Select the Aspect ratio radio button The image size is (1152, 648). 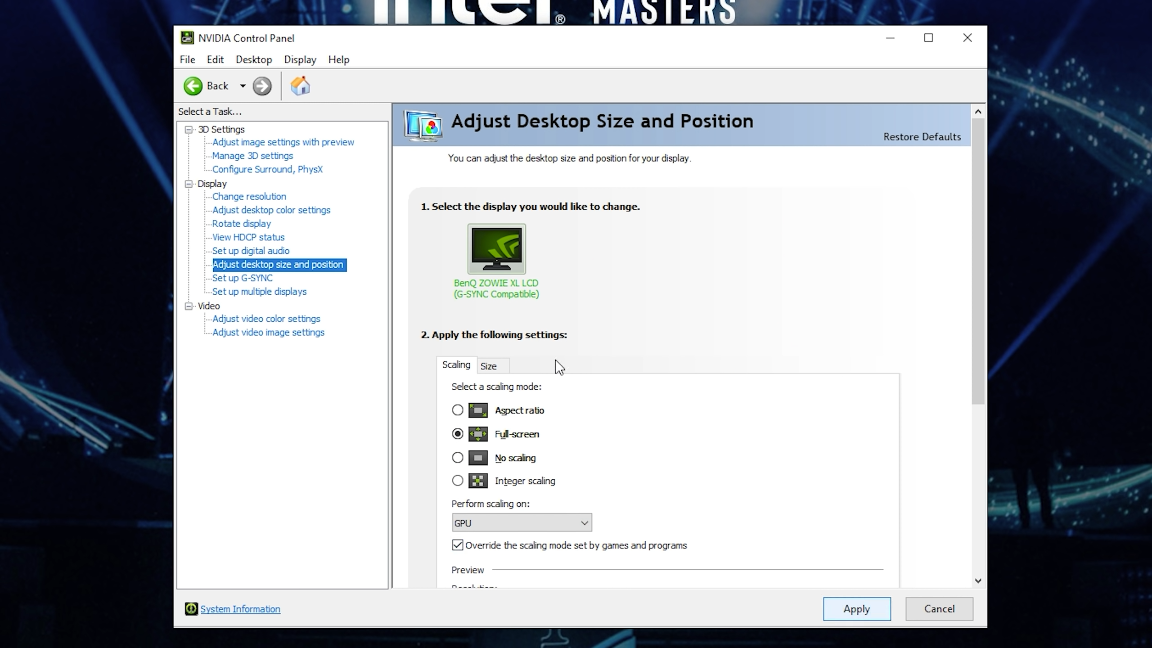click(x=458, y=410)
